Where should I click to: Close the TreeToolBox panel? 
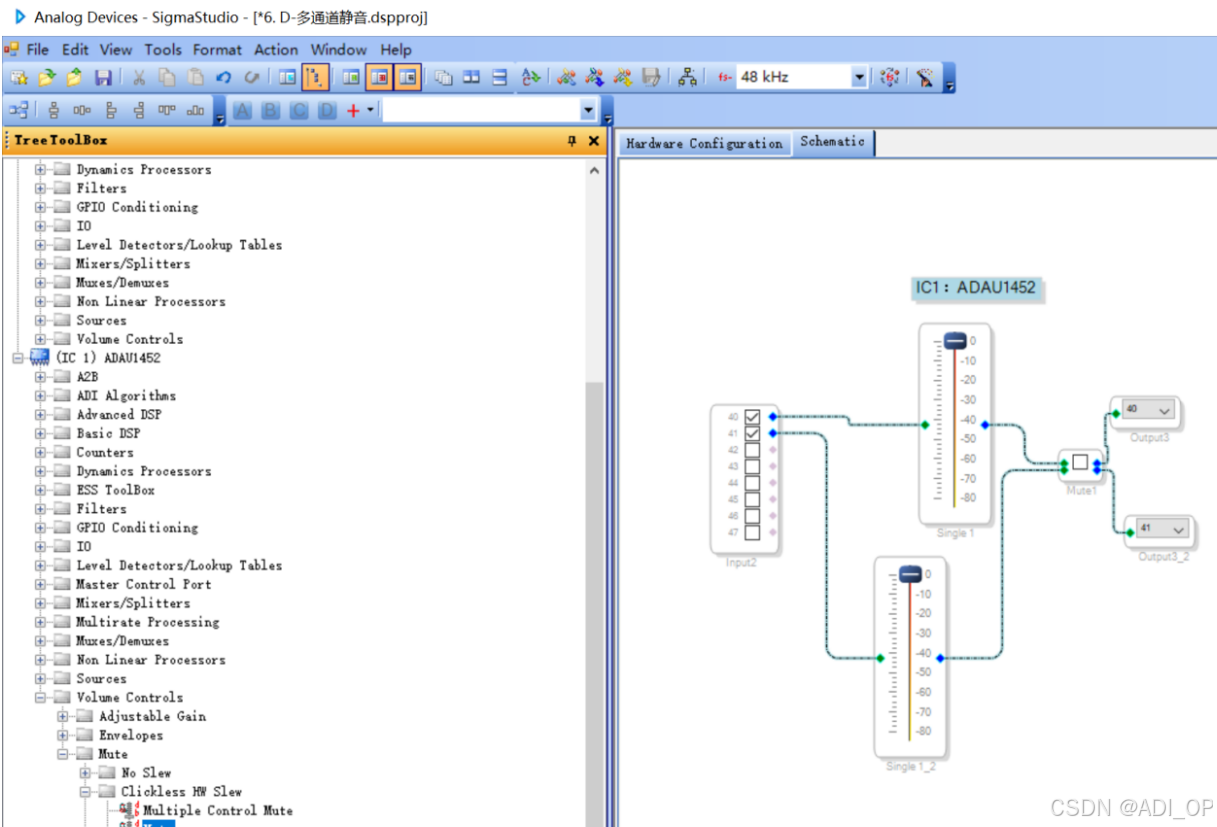click(x=593, y=141)
